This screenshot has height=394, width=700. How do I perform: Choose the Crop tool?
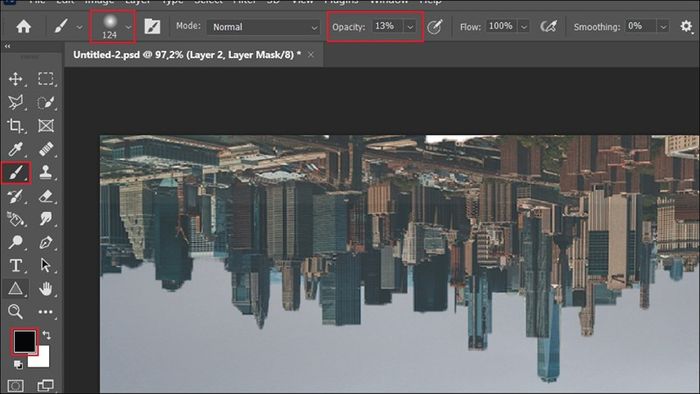pyautogui.click(x=16, y=126)
